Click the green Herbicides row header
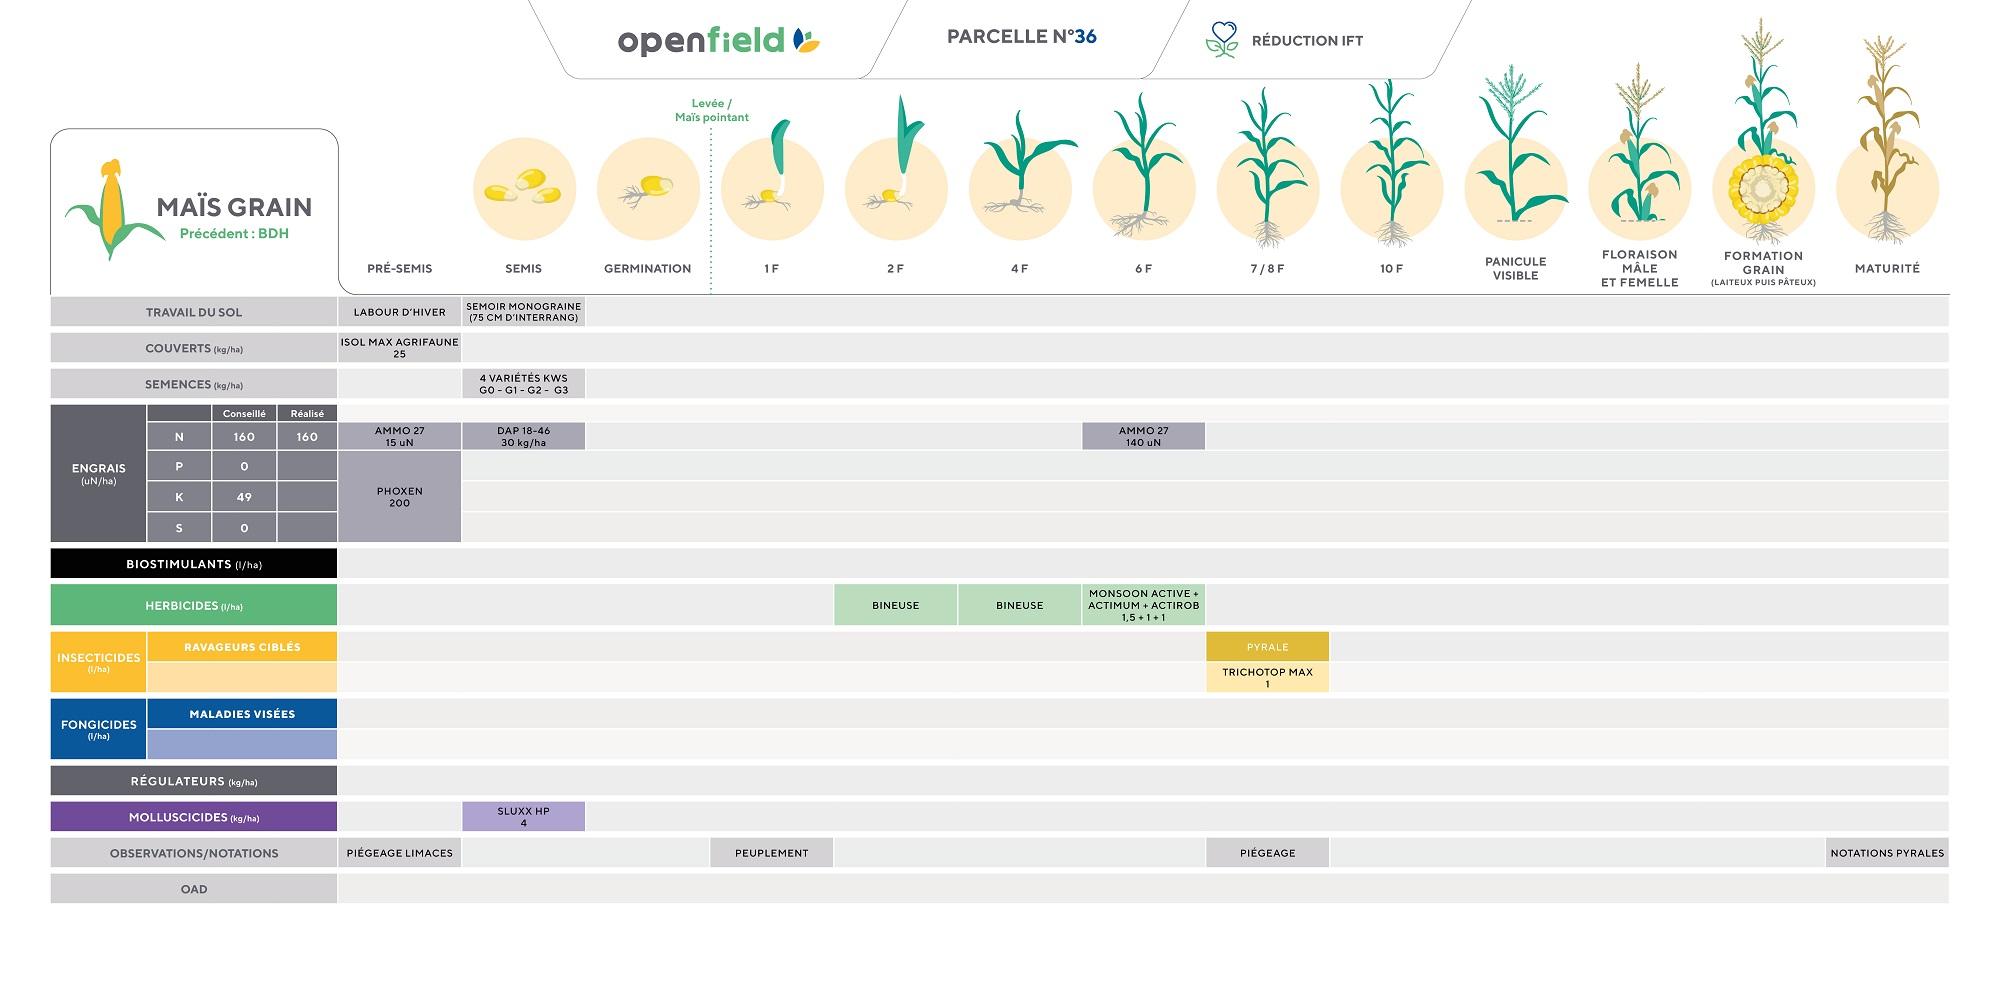The height and width of the screenshot is (1000, 2000). [194, 605]
